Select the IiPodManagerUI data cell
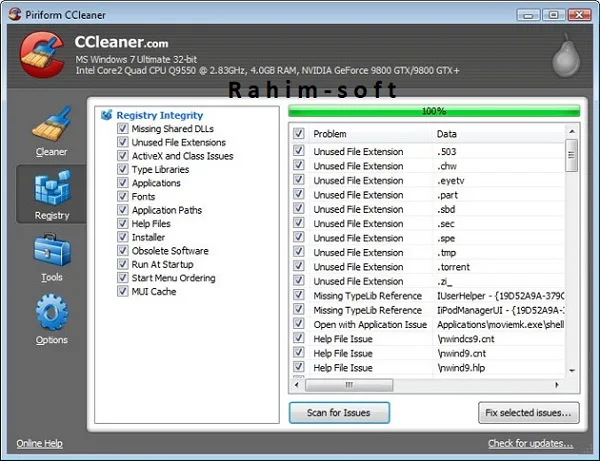This screenshot has width=600, height=461. (x=499, y=310)
